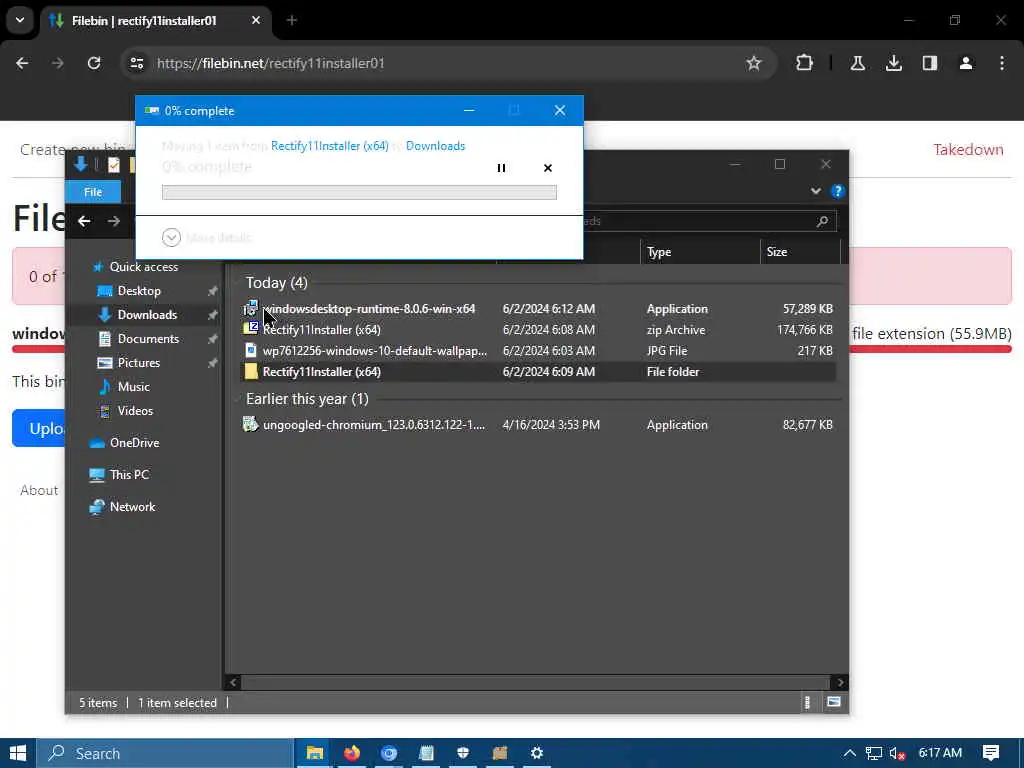Go forward in File Explorer
1024x768 pixels.
click(x=114, y=221)
